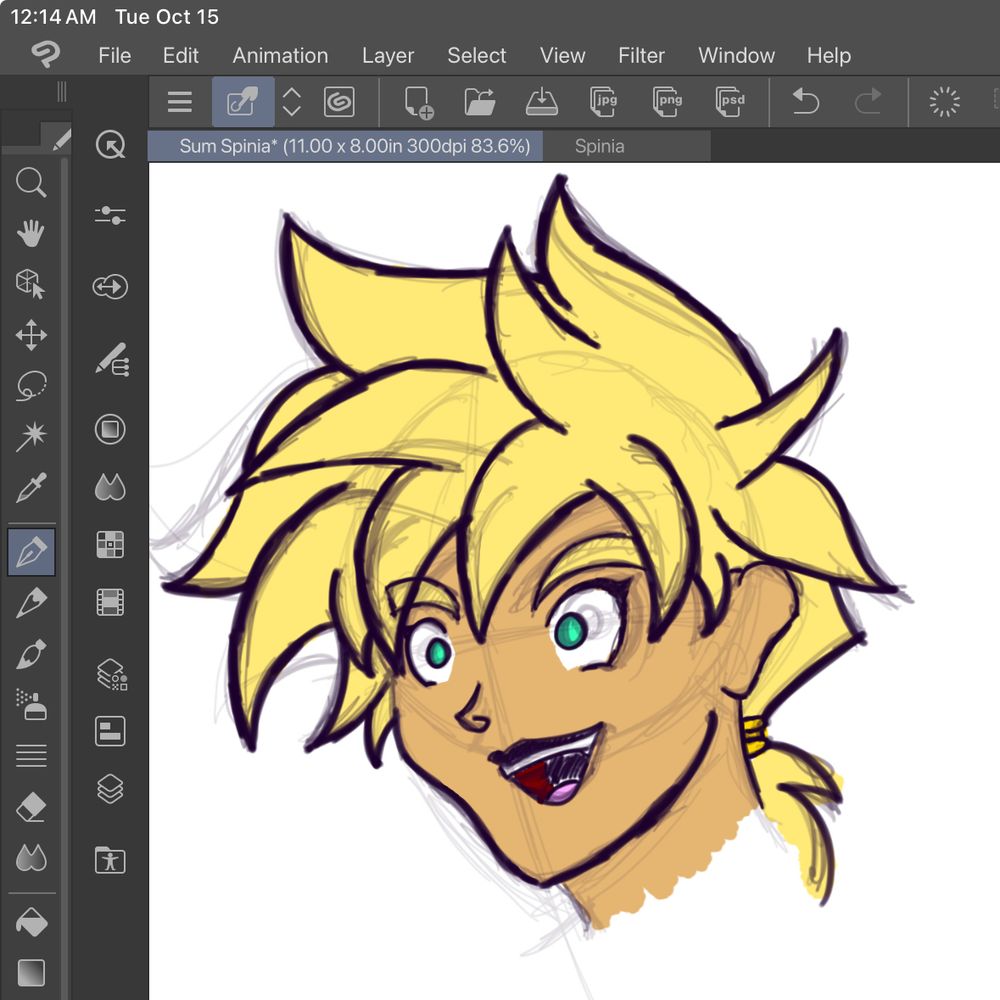Screen dimensions: 1000x1000
Task: Click the Export as PNG icon
Action: tap(667, 101)
